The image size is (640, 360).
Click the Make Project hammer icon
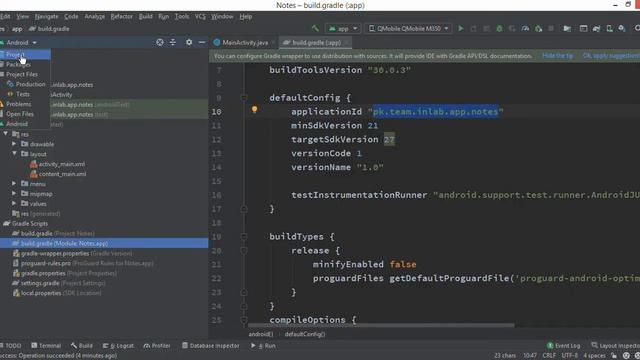coord(315,28)
